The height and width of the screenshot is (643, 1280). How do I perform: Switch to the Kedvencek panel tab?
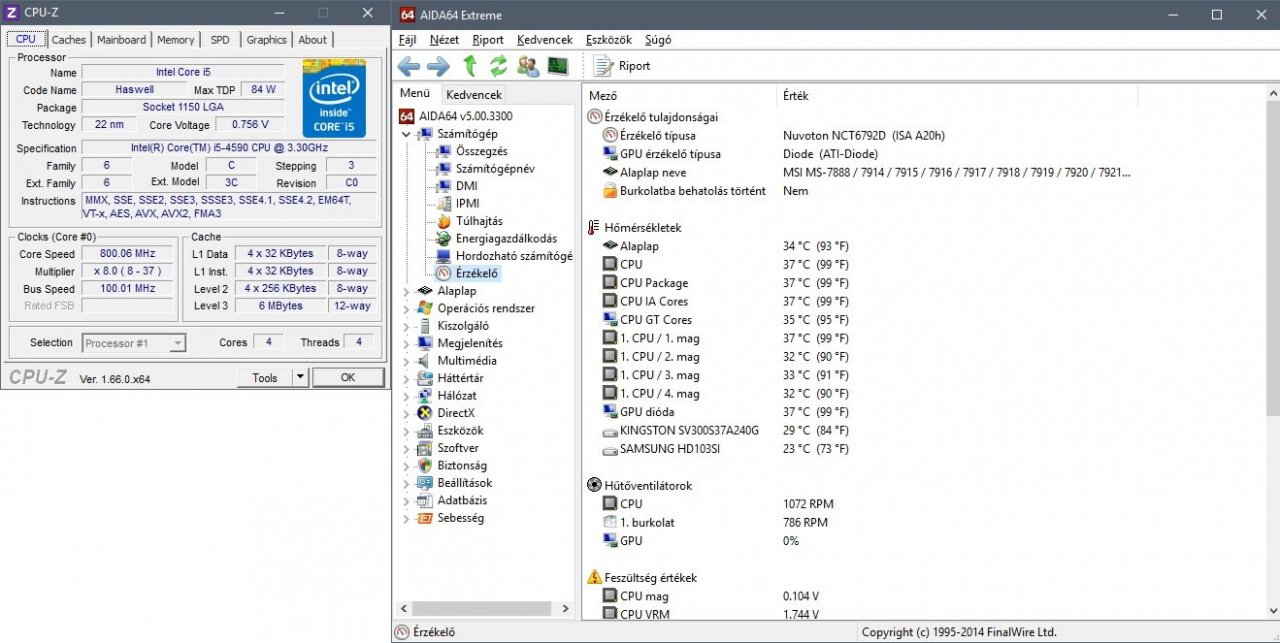(474, 95)
